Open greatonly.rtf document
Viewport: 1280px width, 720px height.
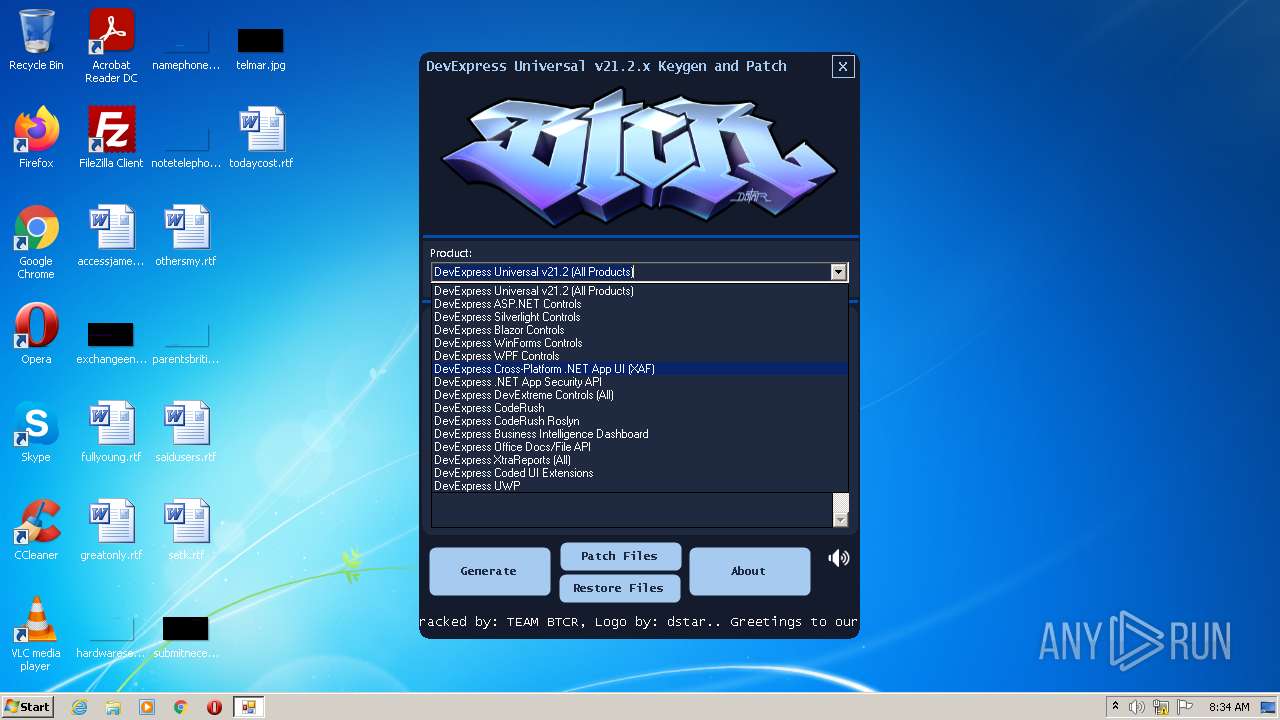[111, 530]
